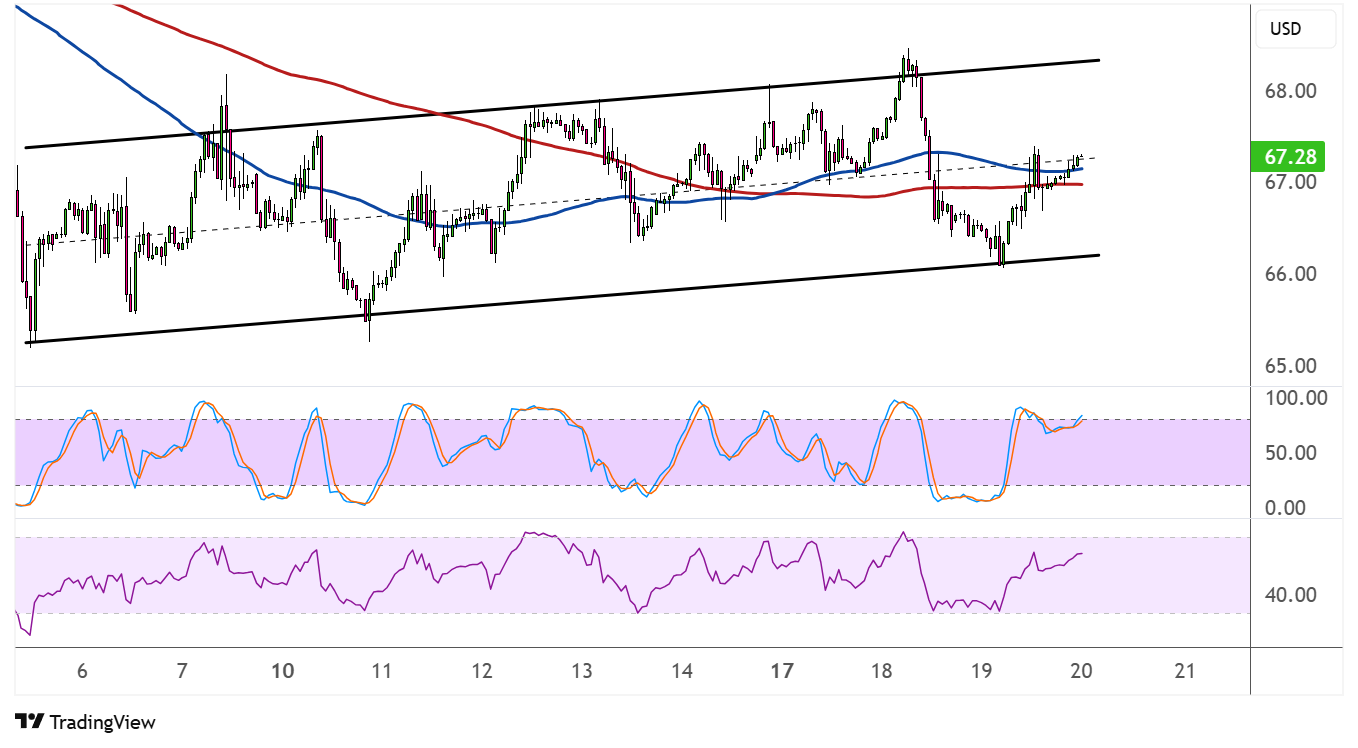The width and height of the screenshot is (1358, 748).
Task: Click the USD currency button
Action: pos(1295,29)
